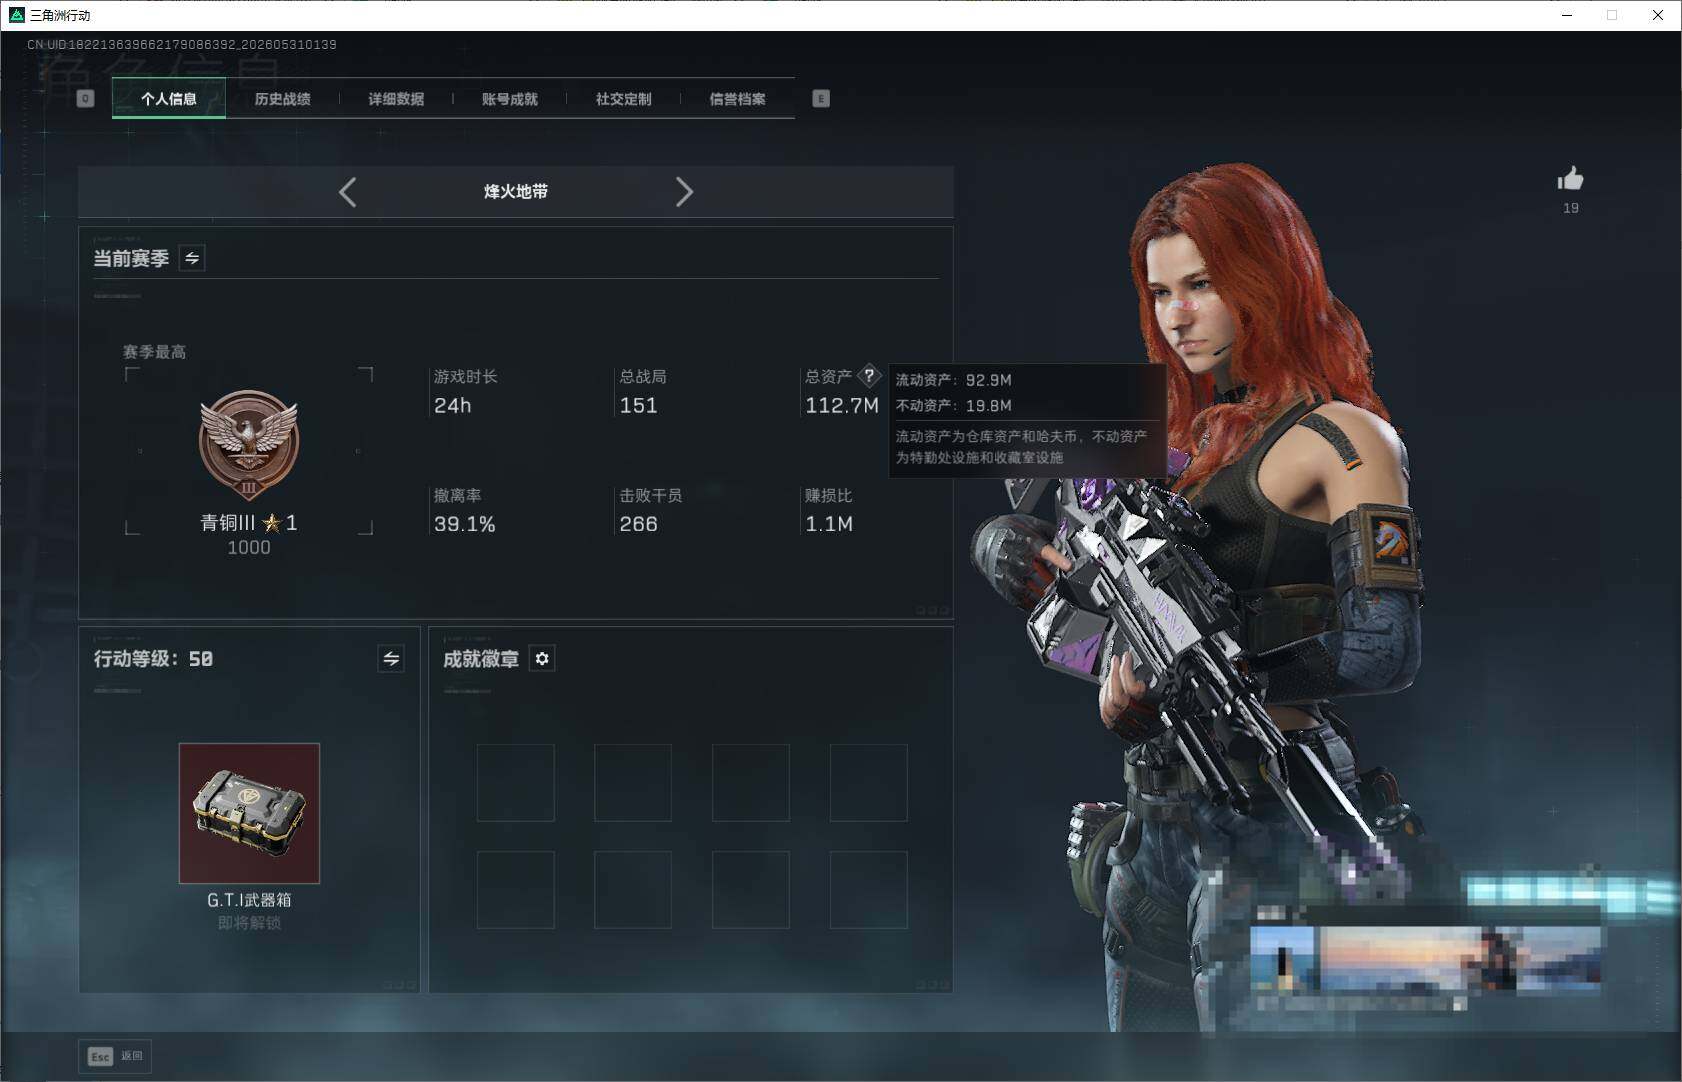Click the 三角洲行动 app icon in title bar
1682x1082 pixels.
pos(16,15)
